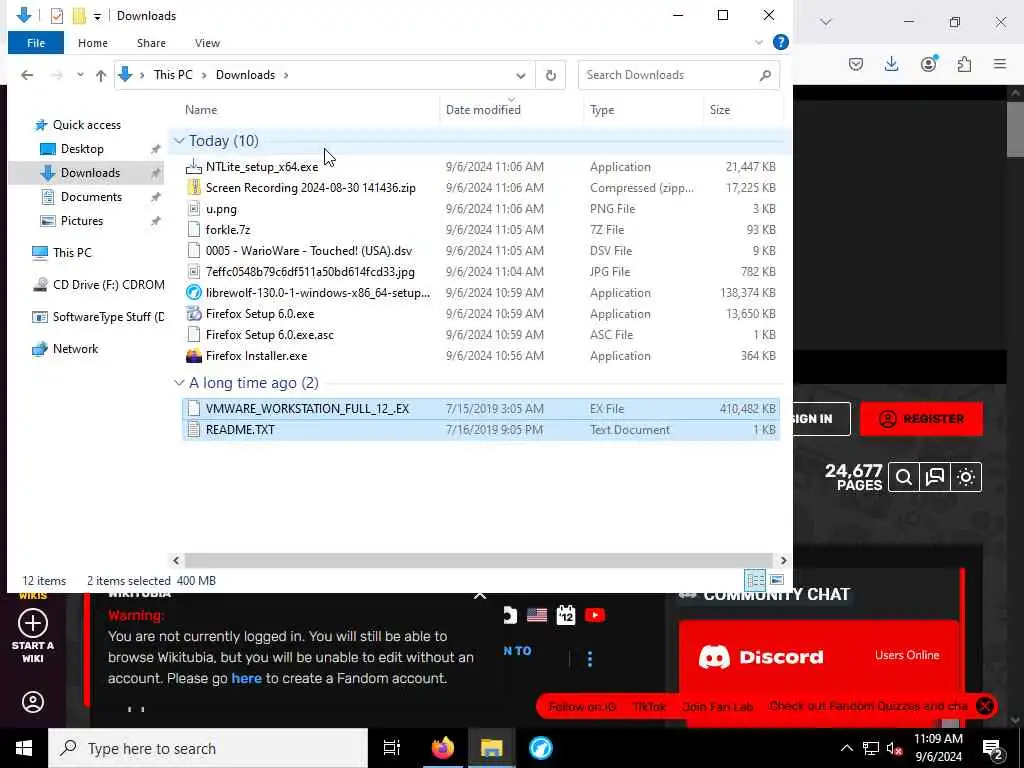Sort by Date modified column header
Screen dimensions: 1024x768
[x=483, y=110]
